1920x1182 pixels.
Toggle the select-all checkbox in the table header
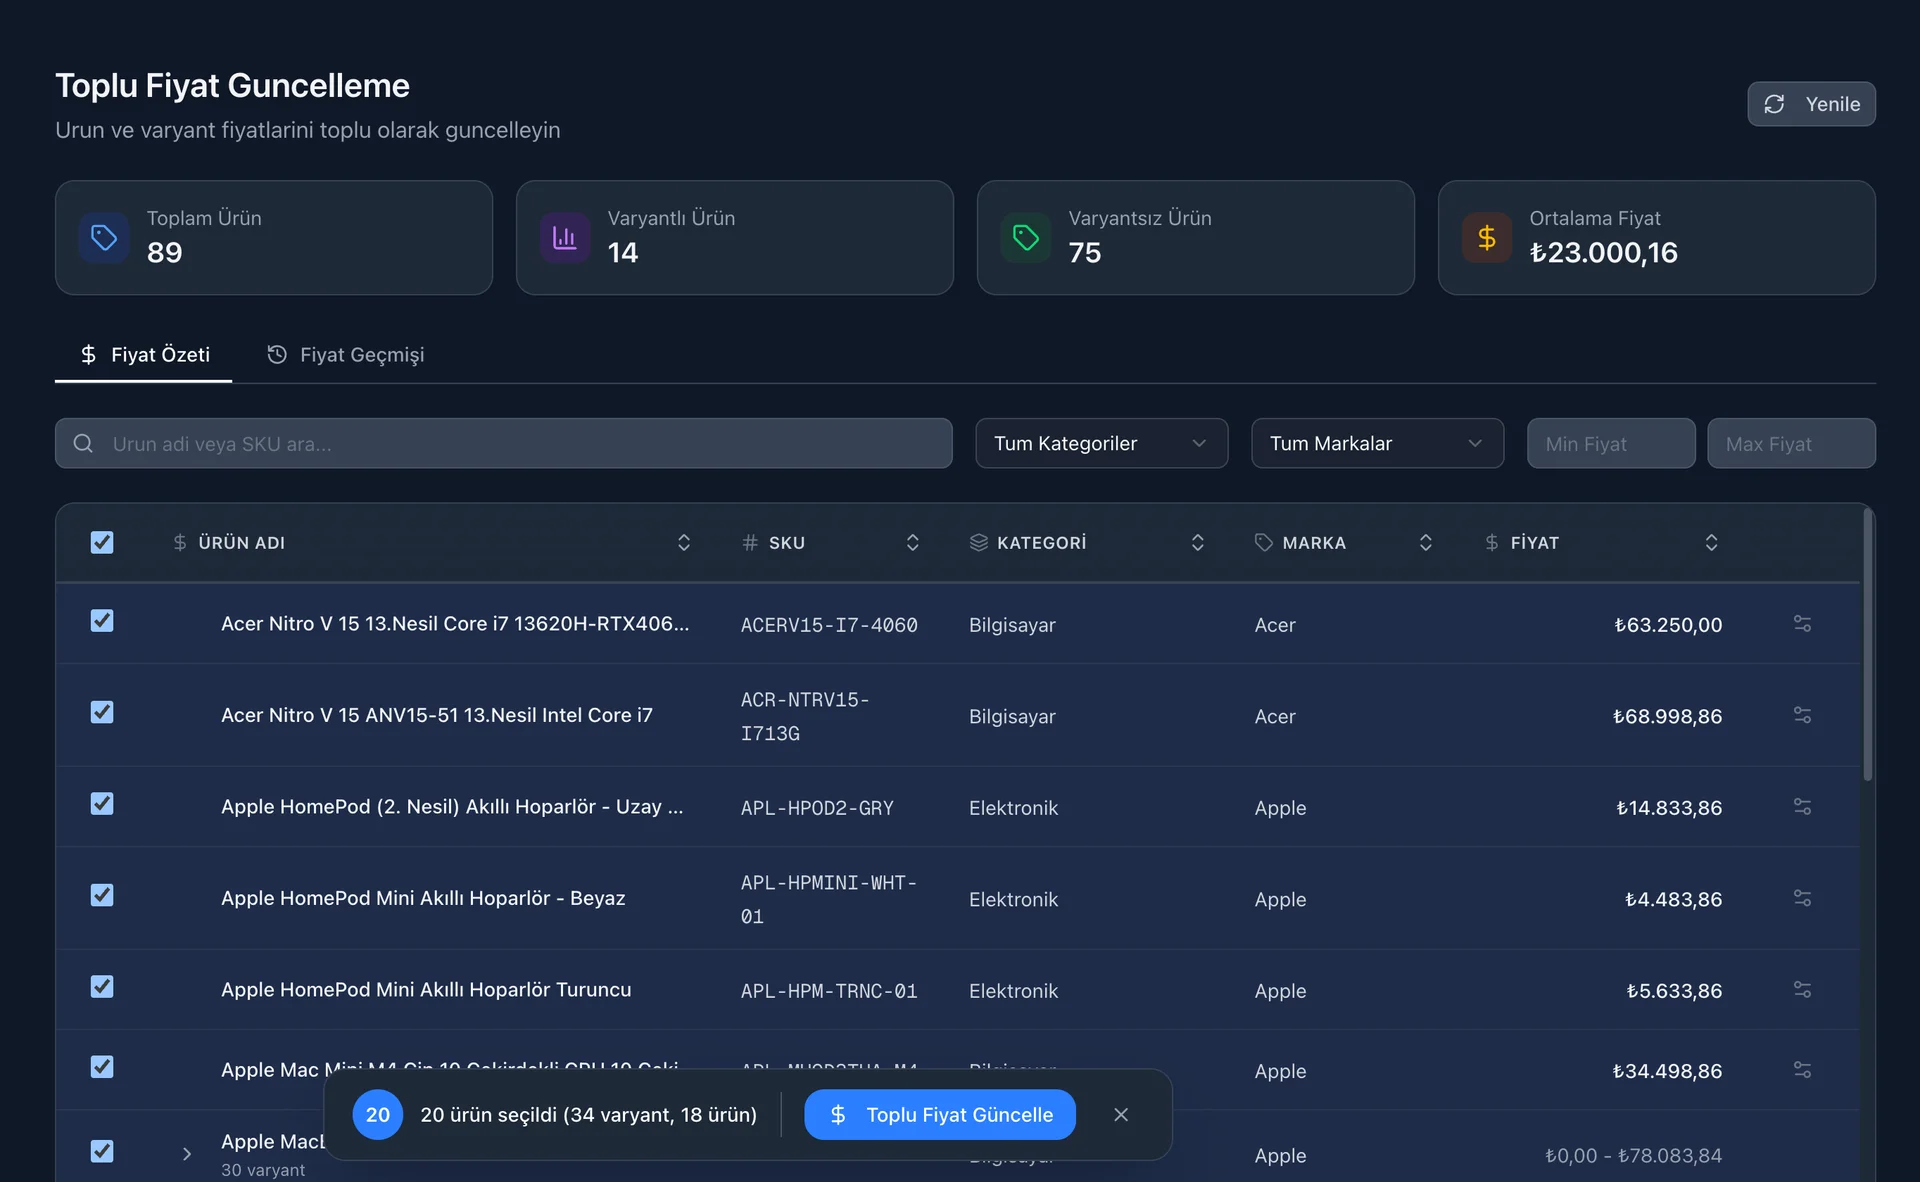point(102,542)
